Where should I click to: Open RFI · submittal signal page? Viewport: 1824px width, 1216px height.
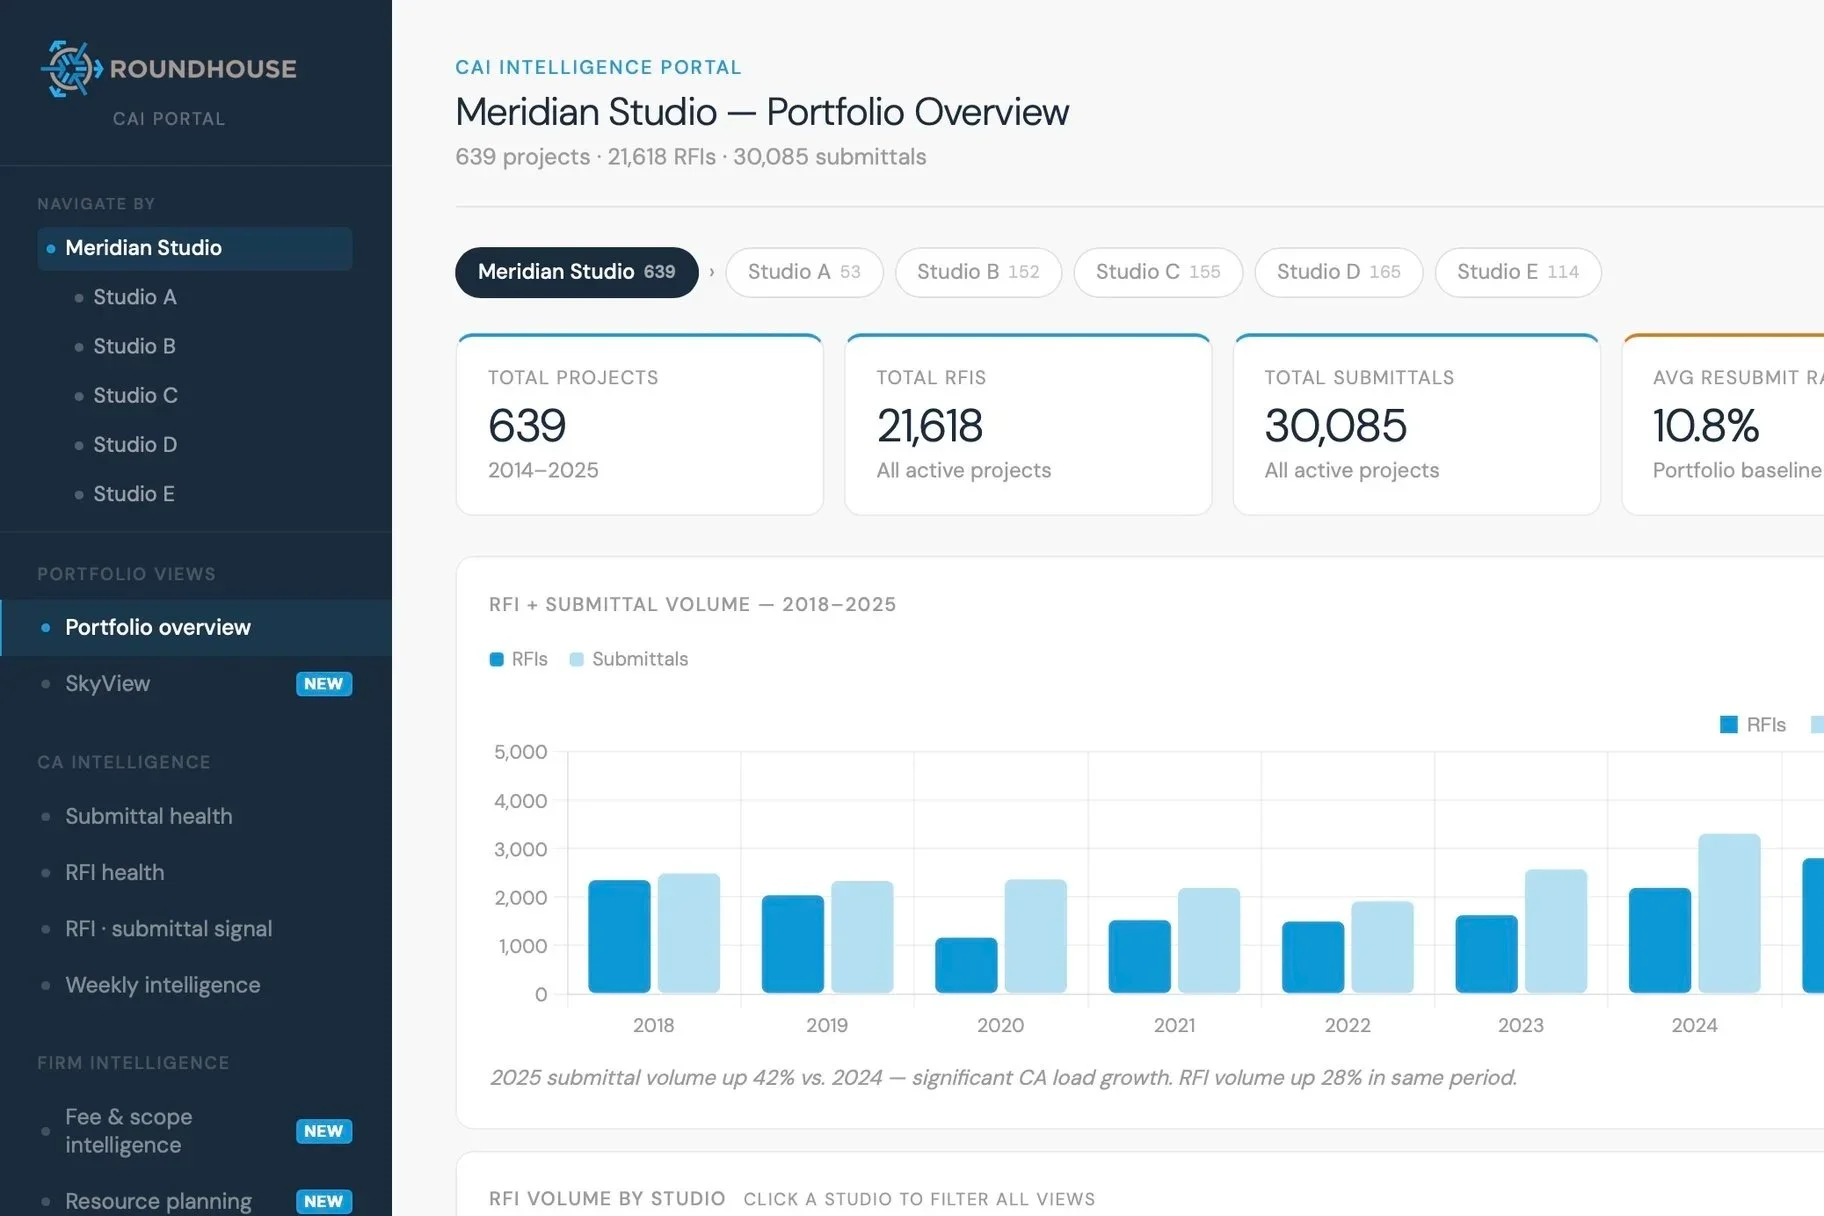169,929
